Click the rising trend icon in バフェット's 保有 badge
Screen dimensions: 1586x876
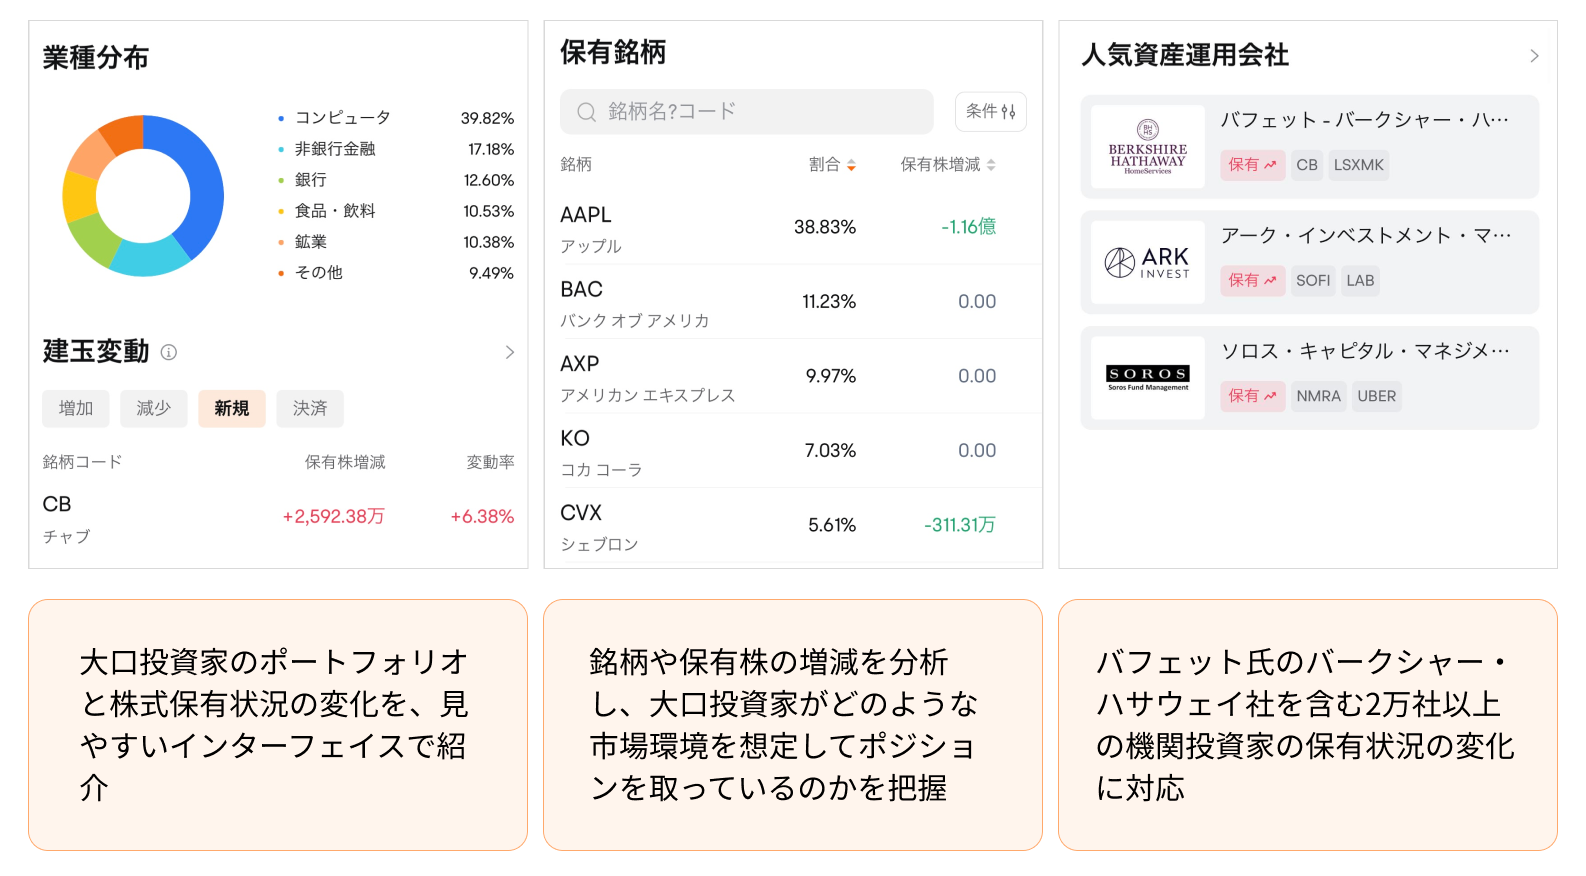tap(1272, 165)
